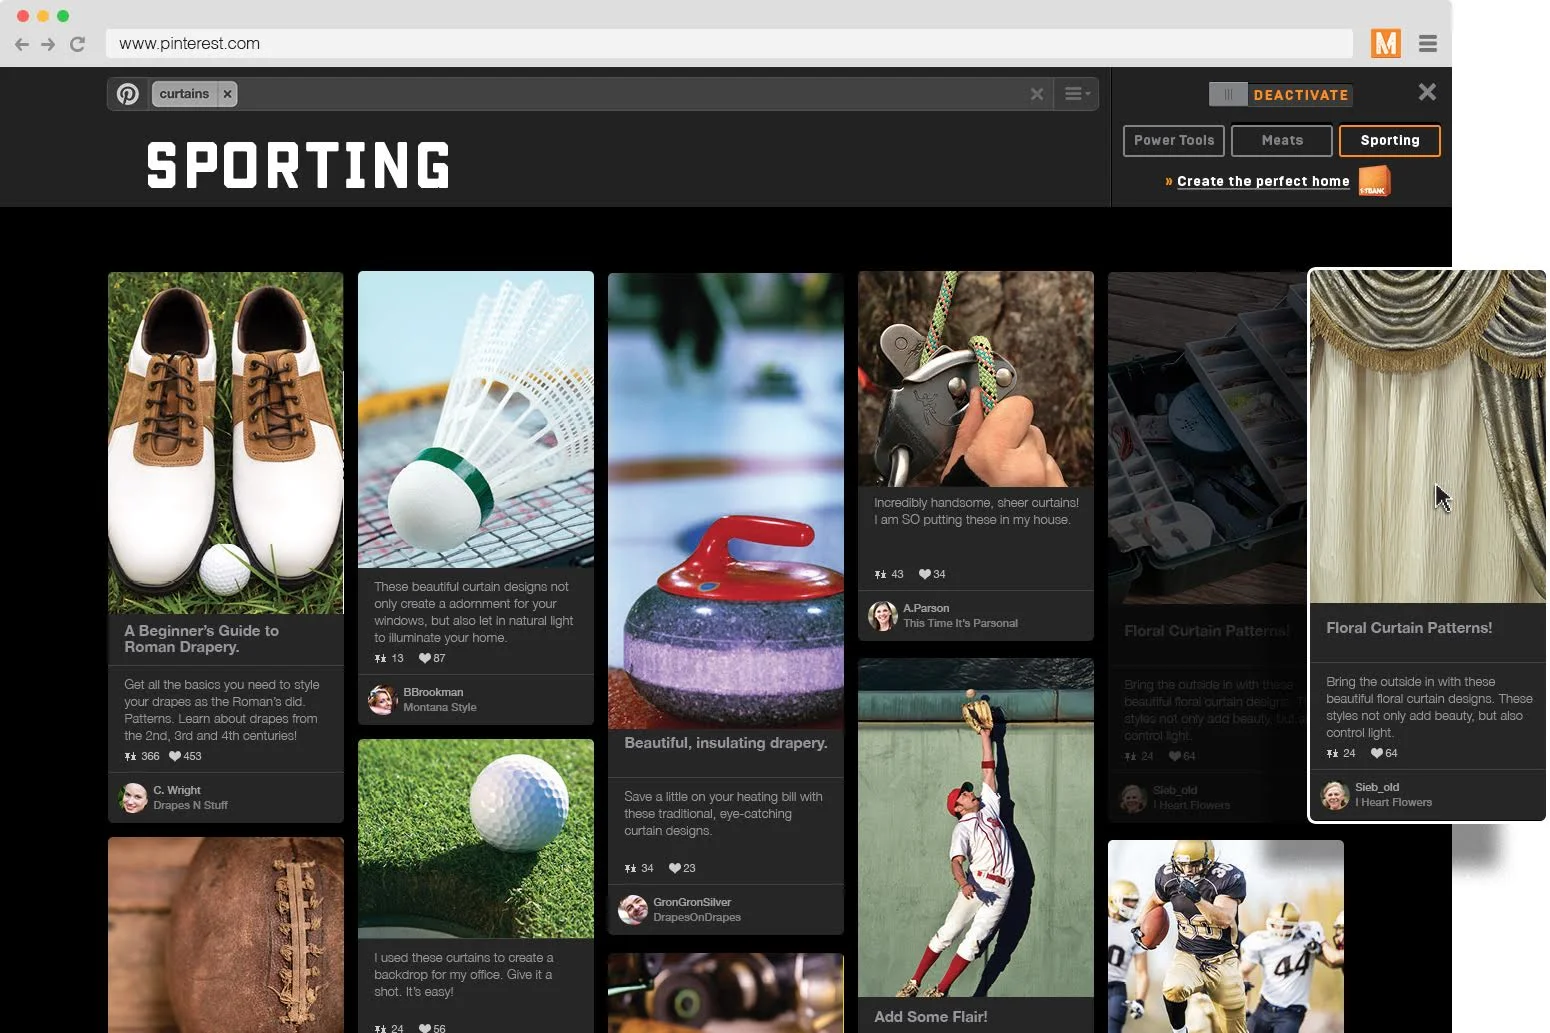Close the extension panel with the X
Viewport: 1550px width, 1033px height.
[x=1427, y=92]
